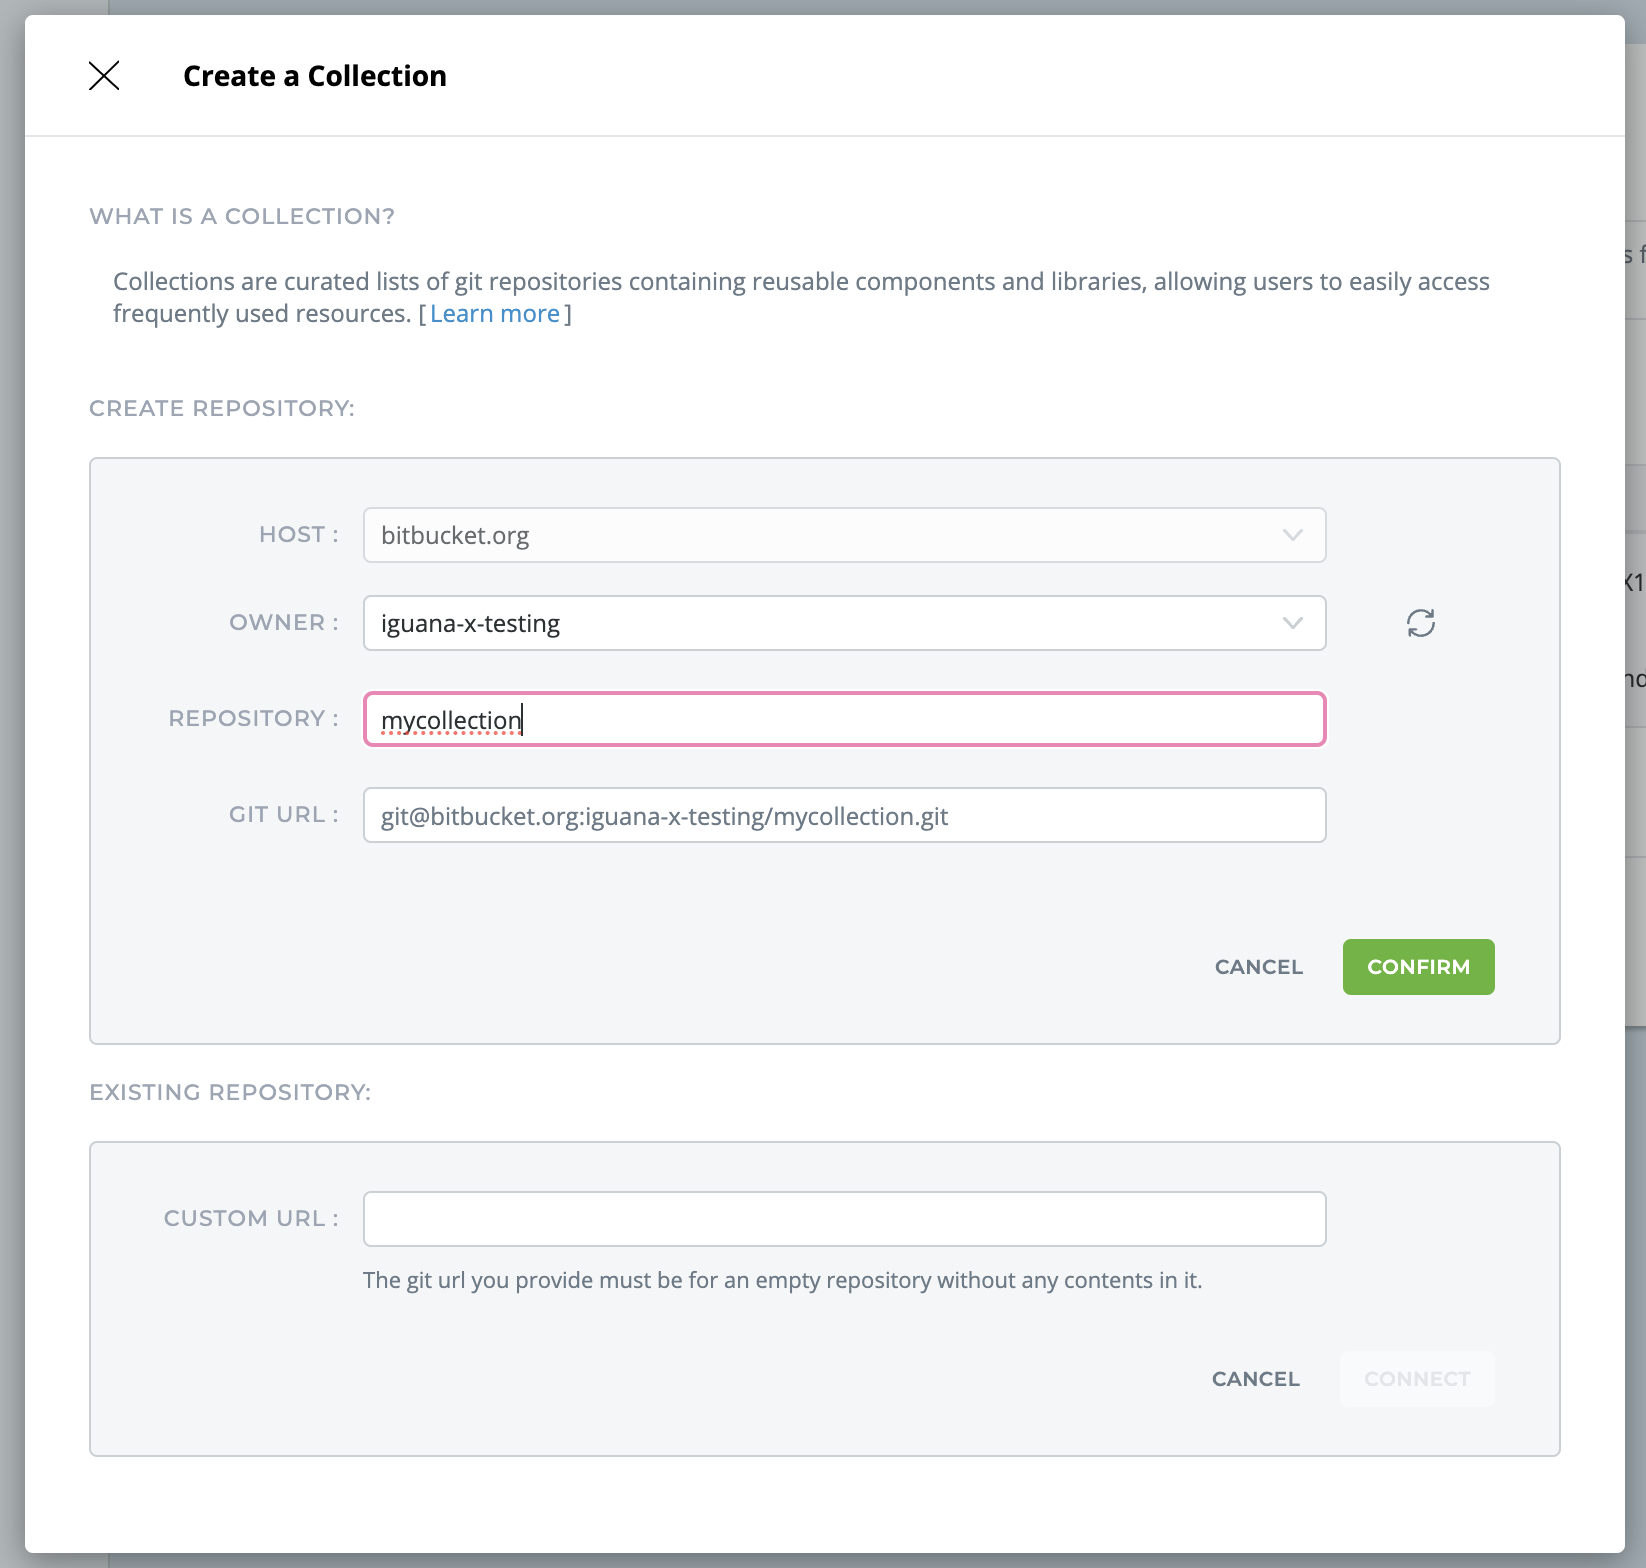Click the Git URL text field

(843, 815)
